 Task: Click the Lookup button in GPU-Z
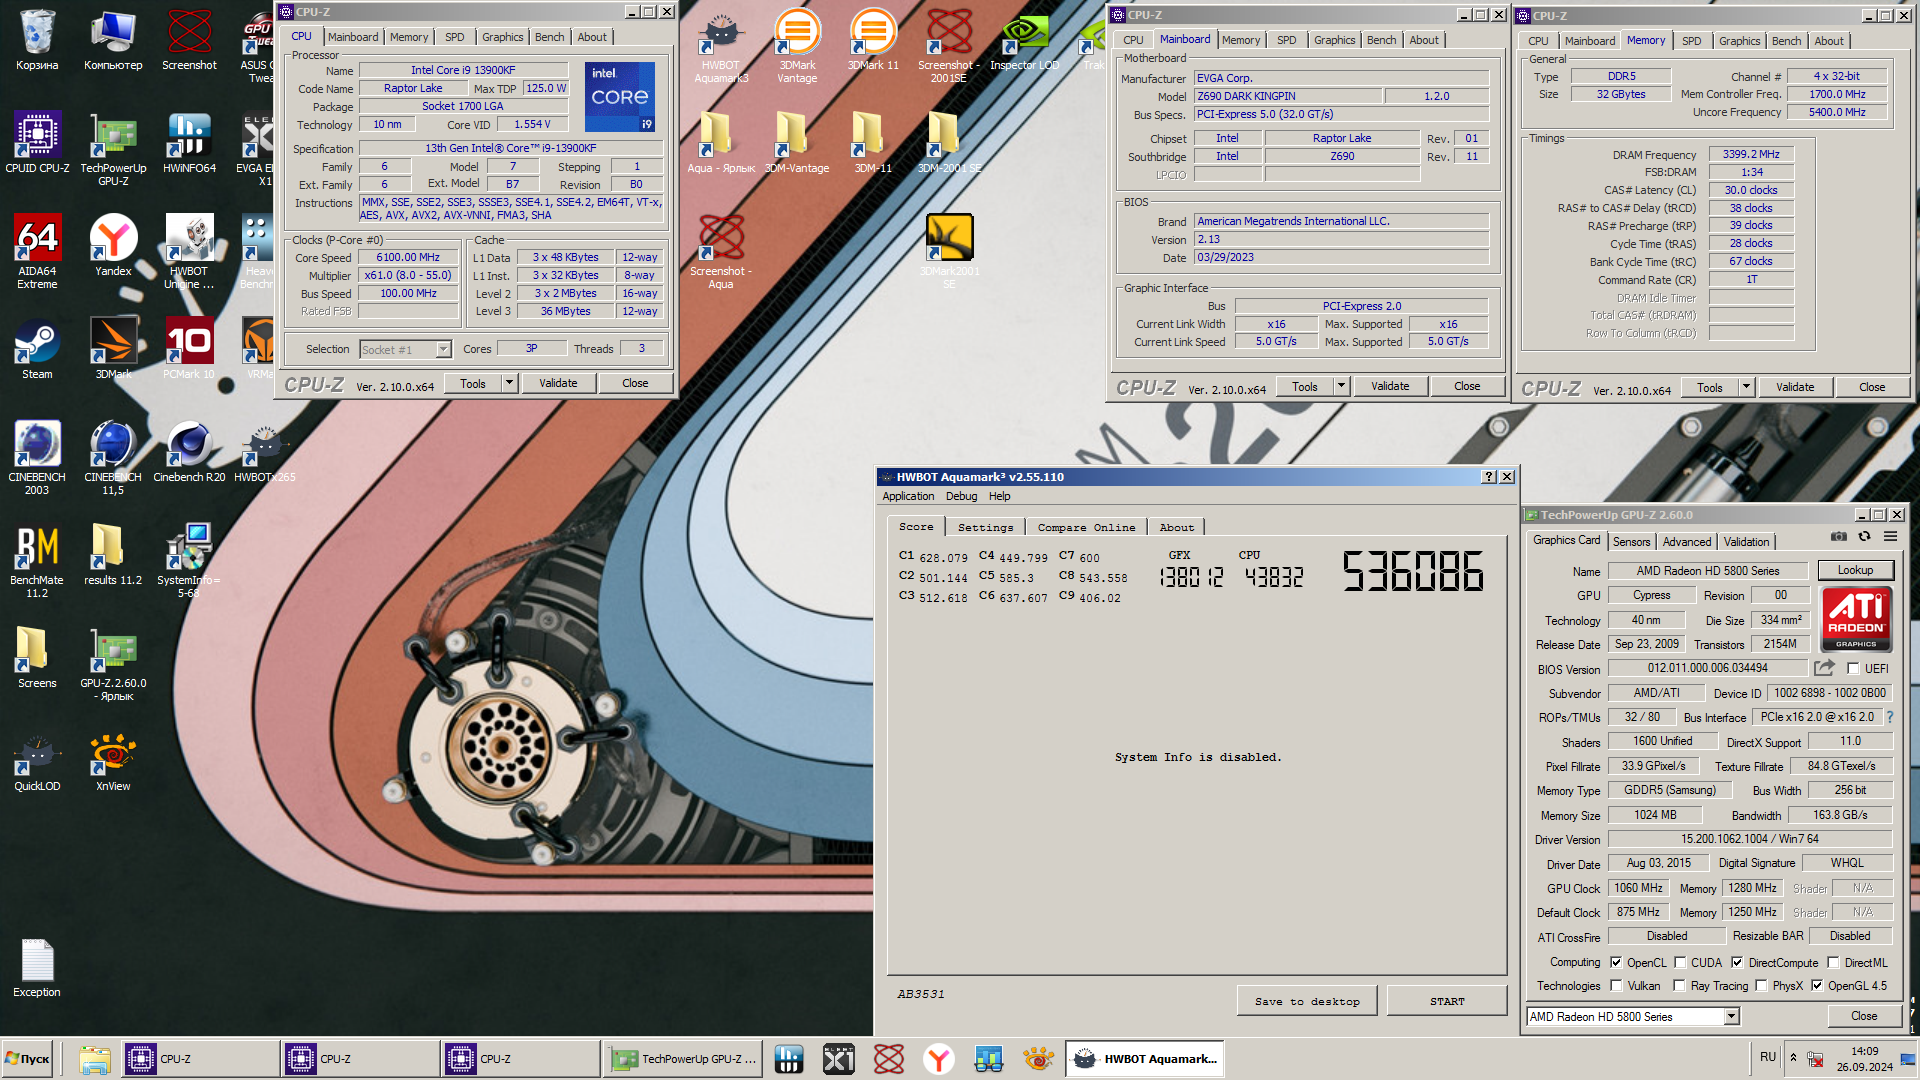point(1855,570)
